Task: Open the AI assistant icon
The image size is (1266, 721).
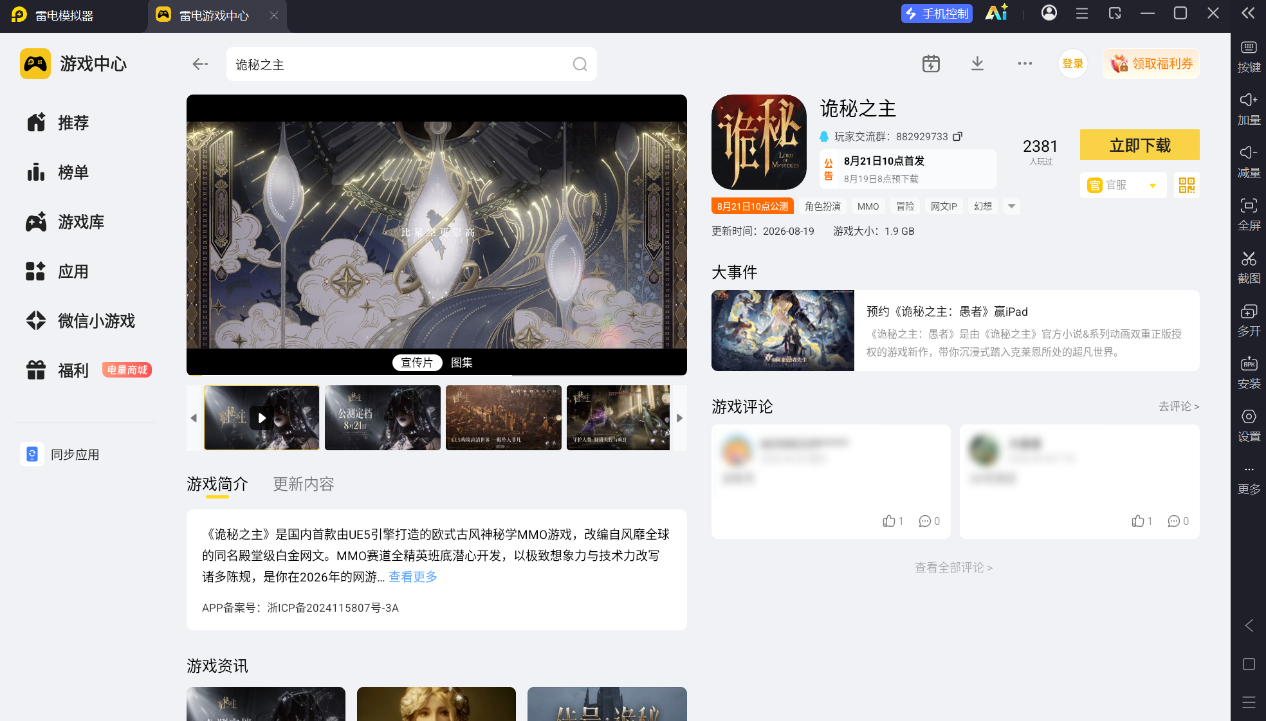Action: 996,13
